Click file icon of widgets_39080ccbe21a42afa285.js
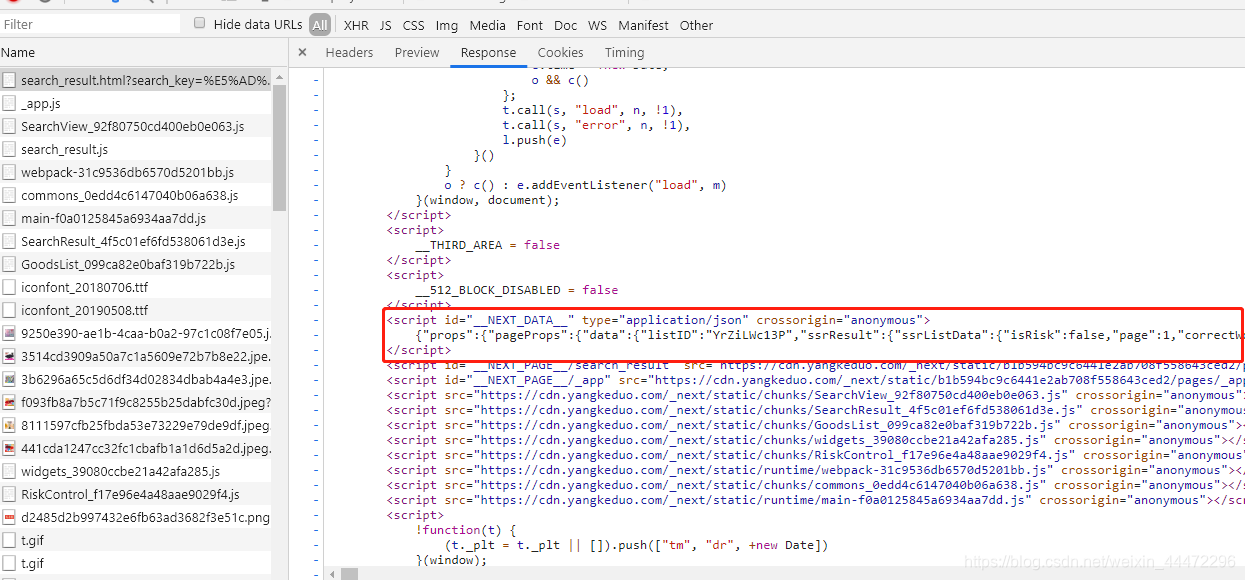1245x580 pixels. point(9,471)
